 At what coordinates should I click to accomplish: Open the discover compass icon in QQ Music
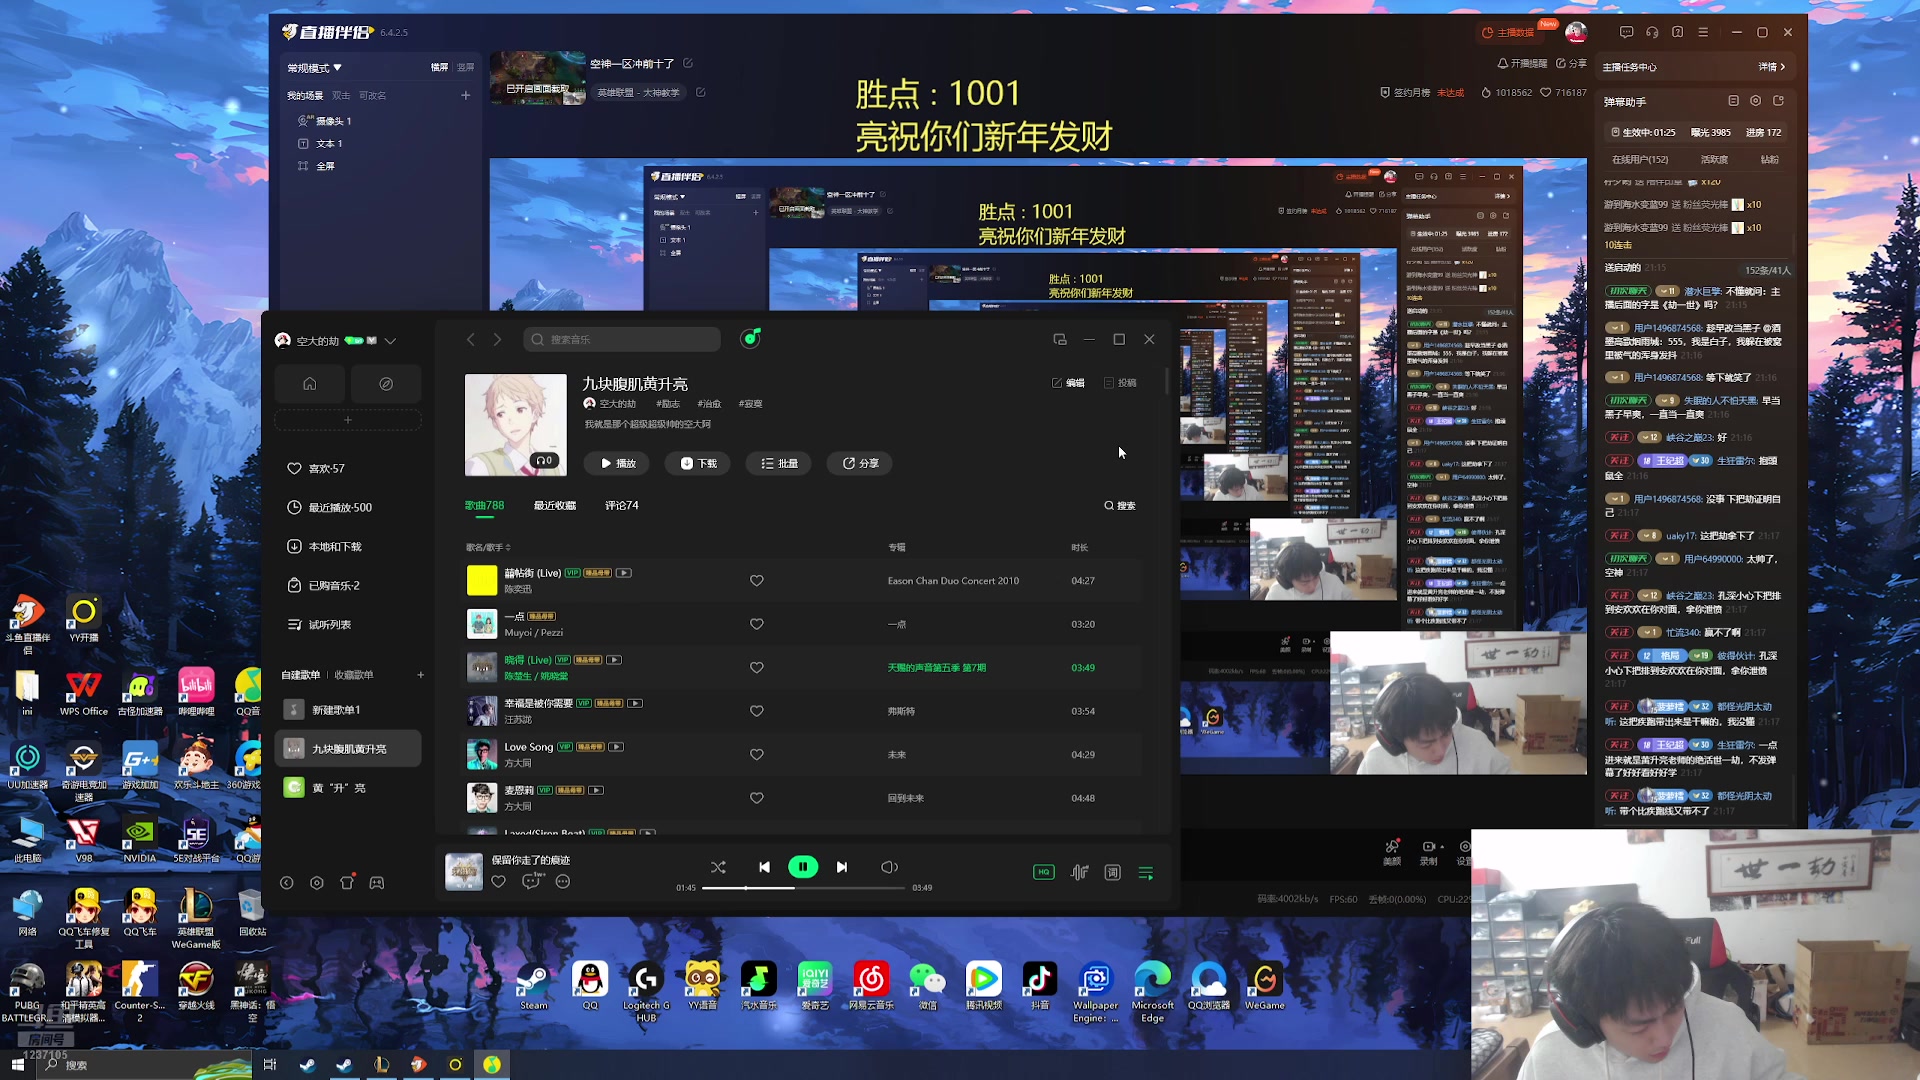click(x=386, y=384)
